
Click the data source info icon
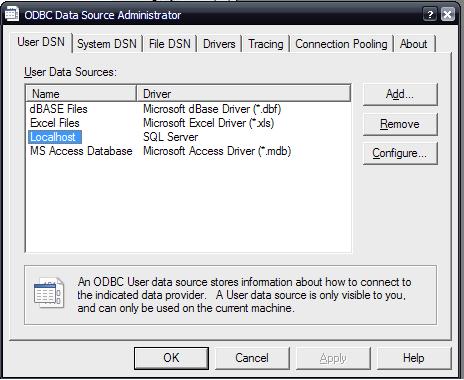[x=49, y=293]
